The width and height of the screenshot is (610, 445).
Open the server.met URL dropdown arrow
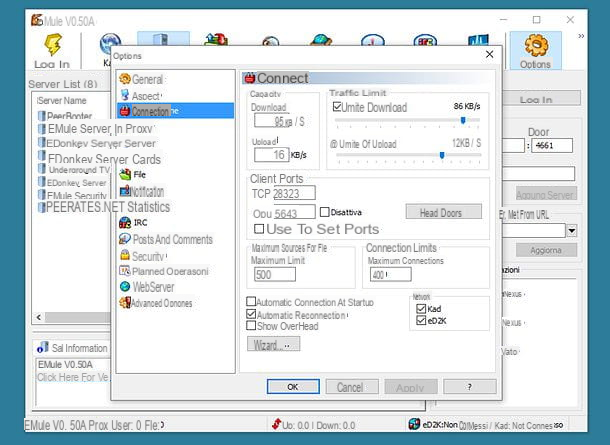[571, 231]
